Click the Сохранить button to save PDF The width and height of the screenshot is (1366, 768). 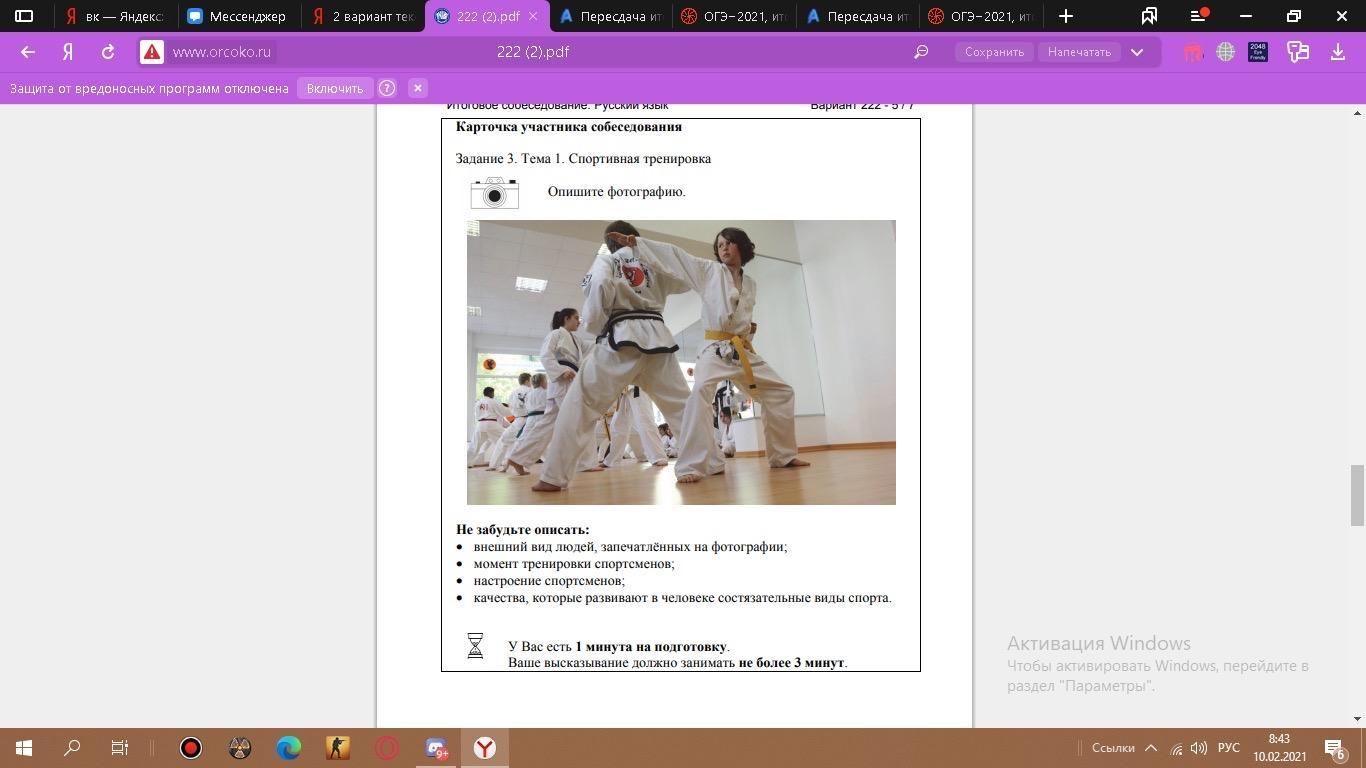pyautogui.click(x=994, y=52)
